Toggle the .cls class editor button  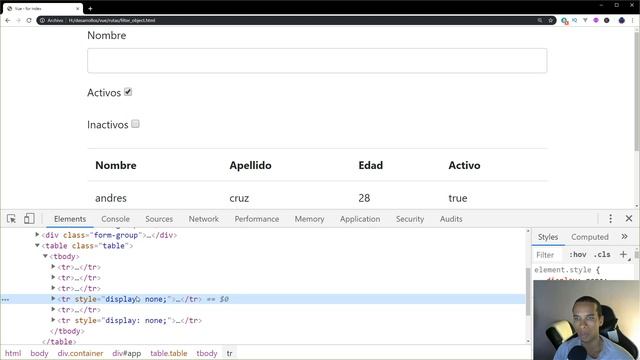point(602,255)
